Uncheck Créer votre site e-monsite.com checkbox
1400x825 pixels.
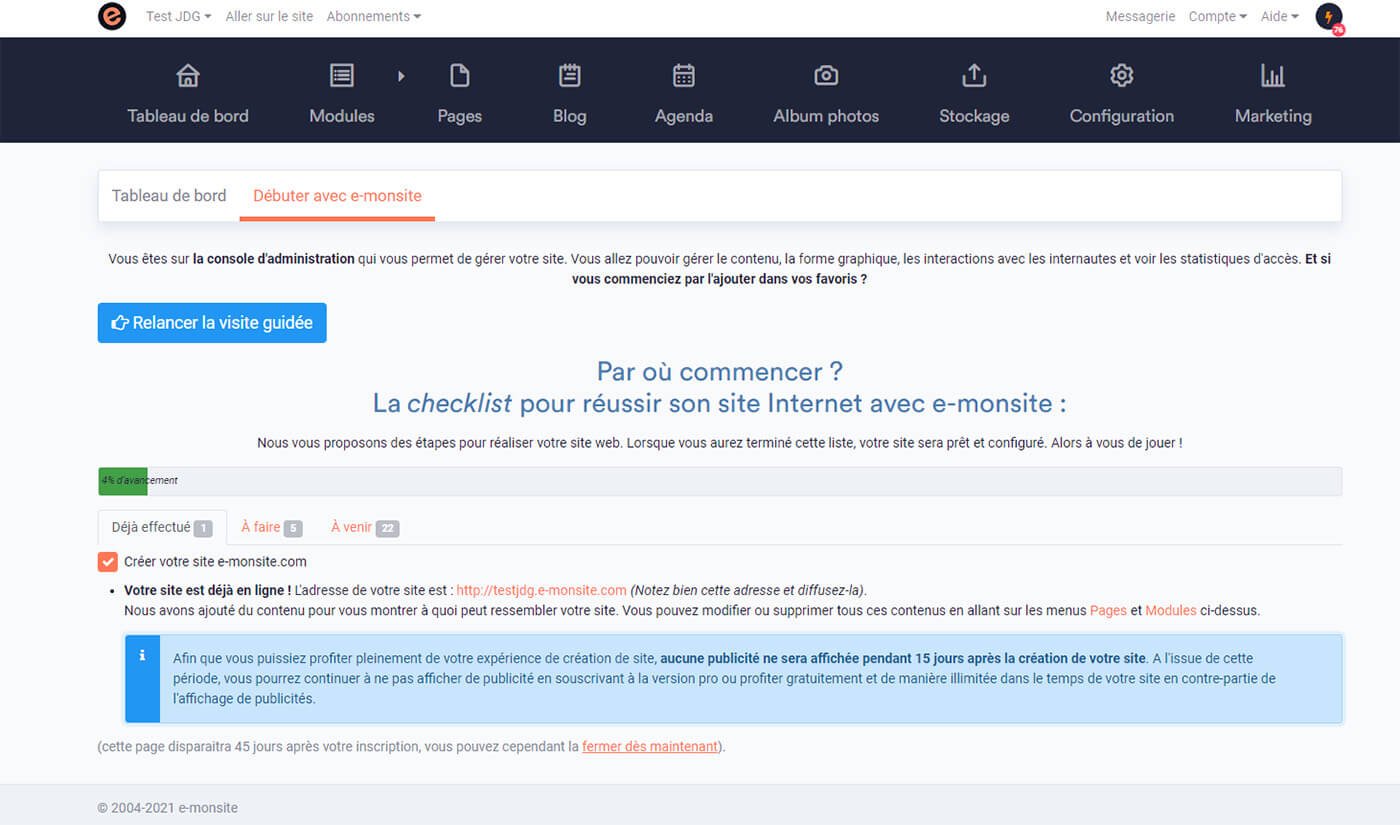coord(108,561)
